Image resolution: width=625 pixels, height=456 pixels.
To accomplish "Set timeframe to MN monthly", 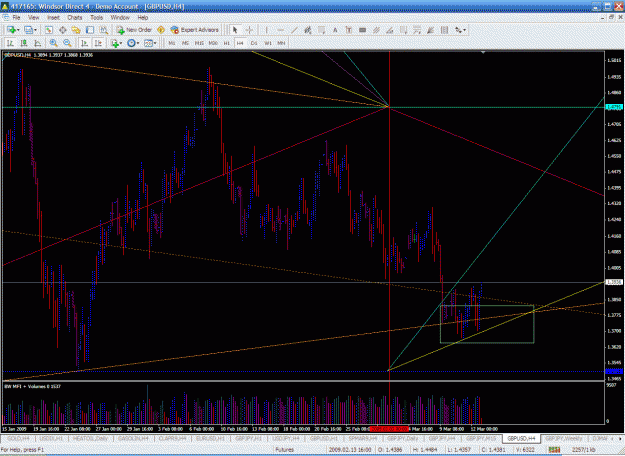I will pyautogui.click(x=281, y=43).
